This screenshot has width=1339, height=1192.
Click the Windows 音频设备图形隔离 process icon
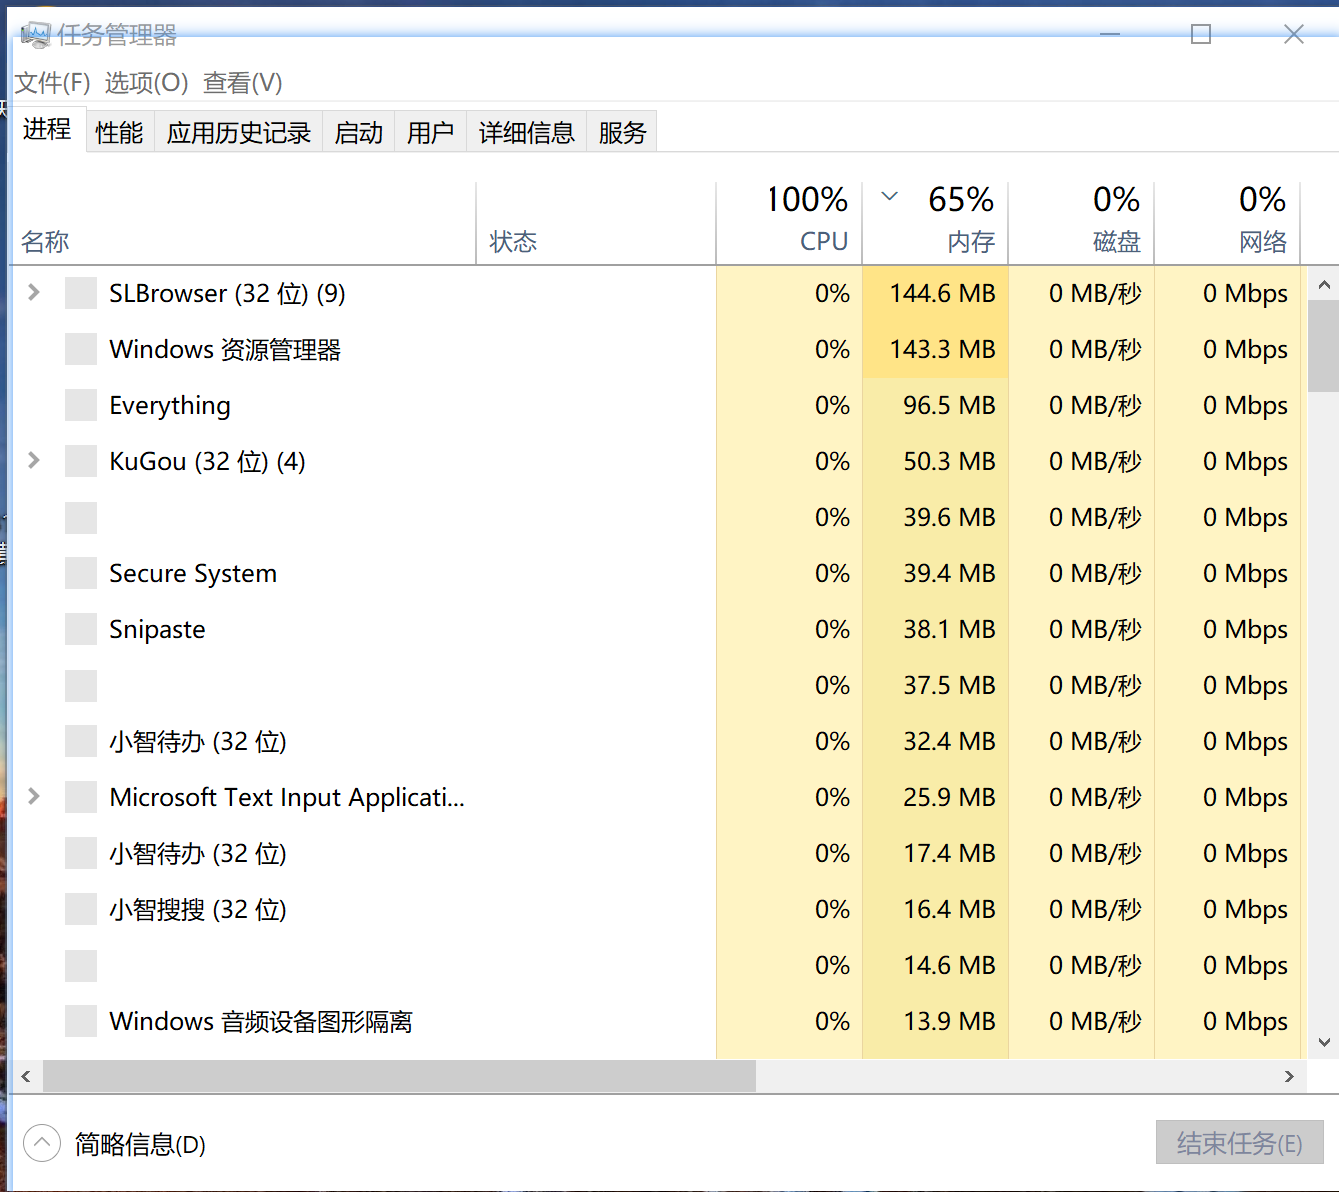(x=81, y=1021)
